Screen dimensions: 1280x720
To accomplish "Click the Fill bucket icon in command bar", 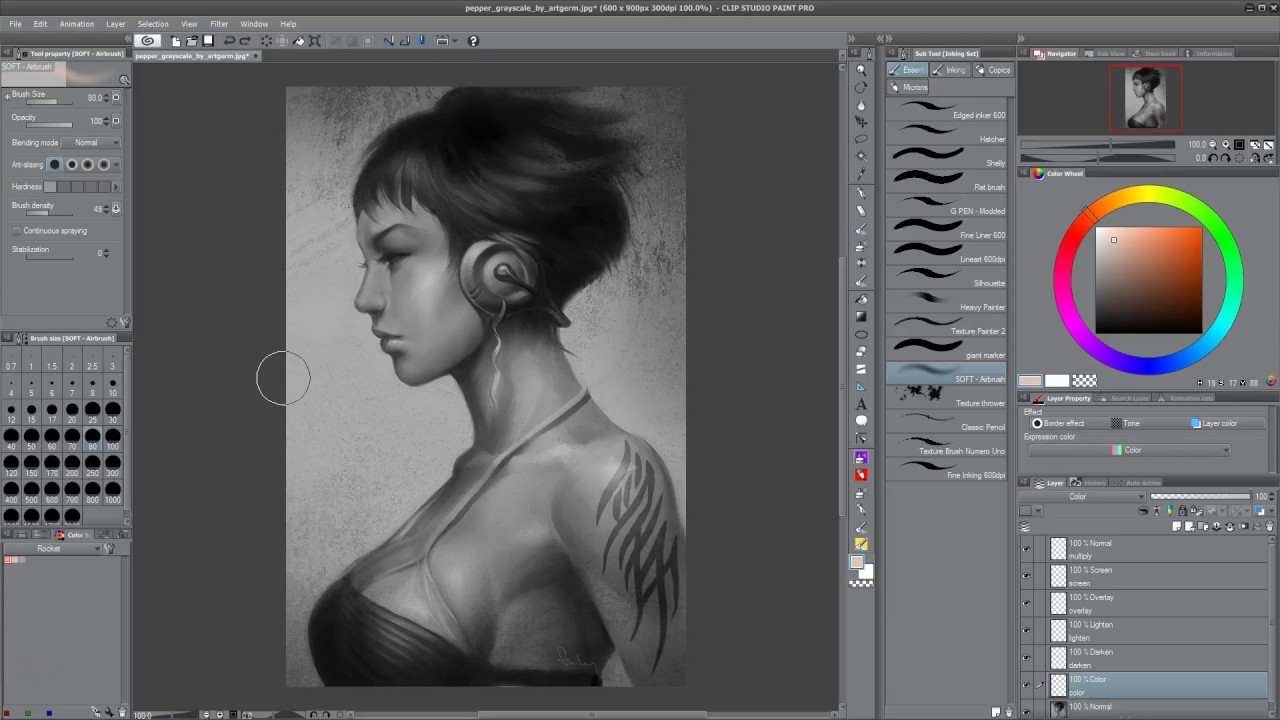I will coord(299,41).
